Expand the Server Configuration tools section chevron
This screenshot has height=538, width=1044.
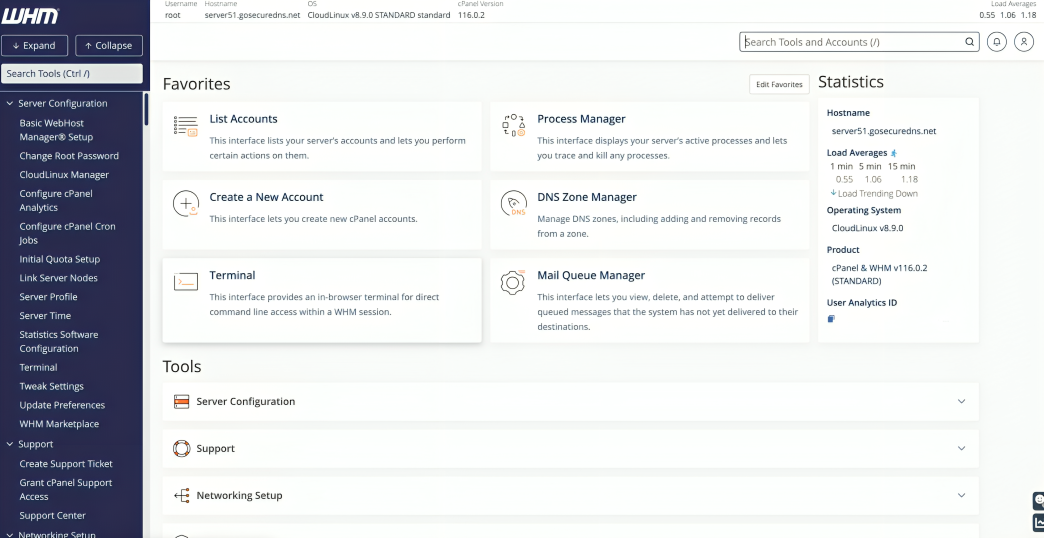coord(961,402)
